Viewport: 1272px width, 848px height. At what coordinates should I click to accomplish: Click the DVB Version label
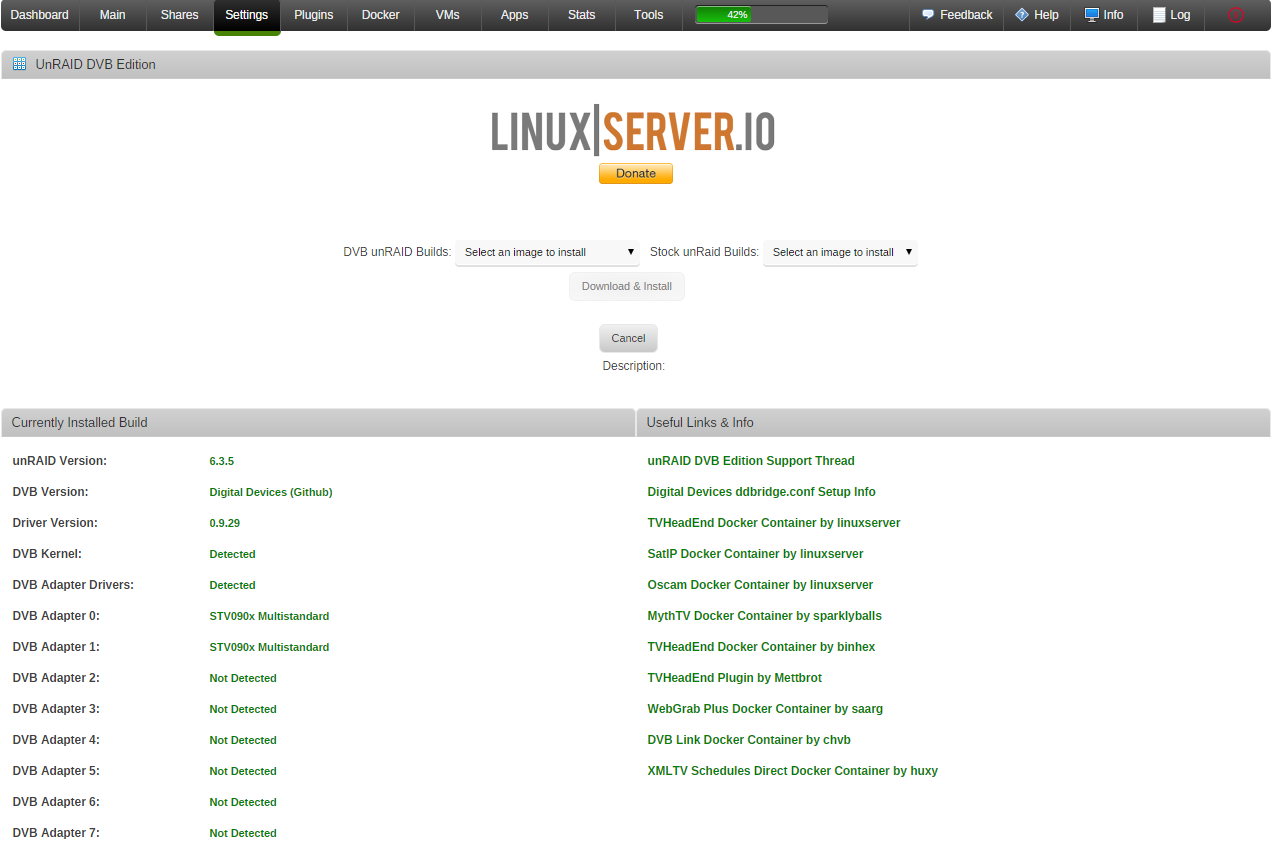[51, 492]
